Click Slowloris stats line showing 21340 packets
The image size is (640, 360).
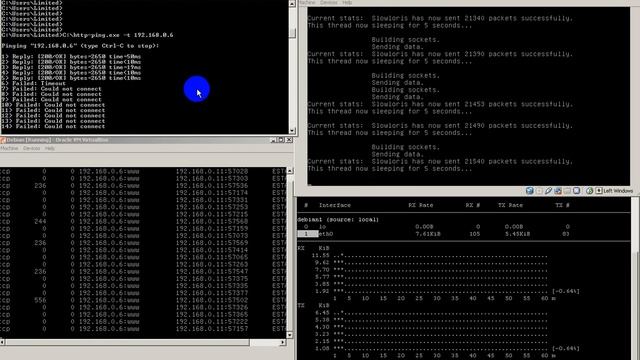(x=440, y=18)
